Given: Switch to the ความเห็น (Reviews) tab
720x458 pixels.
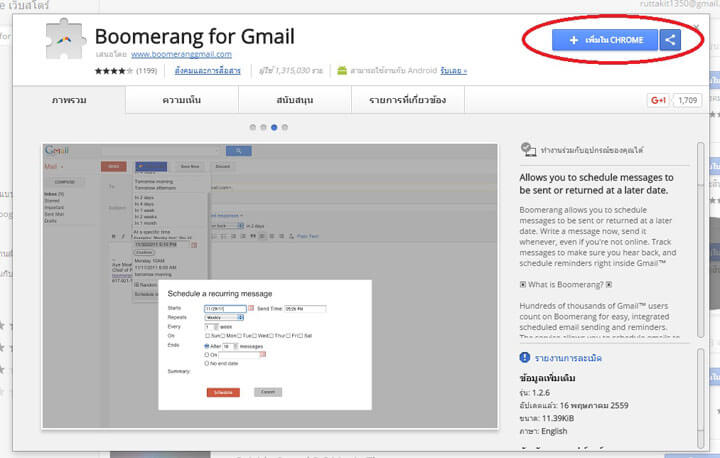Looking at the screenshot, I should coord(183,100).
